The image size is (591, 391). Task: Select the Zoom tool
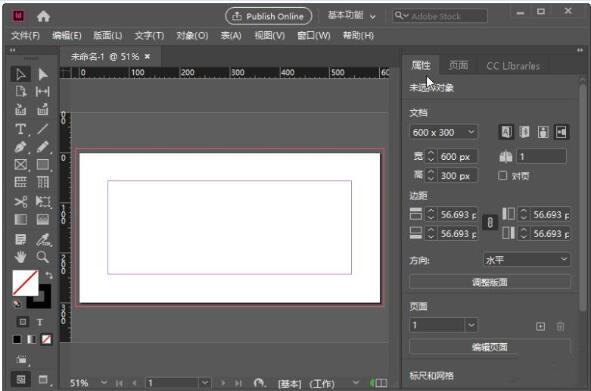pyautogui.click(x=43, y=257)
